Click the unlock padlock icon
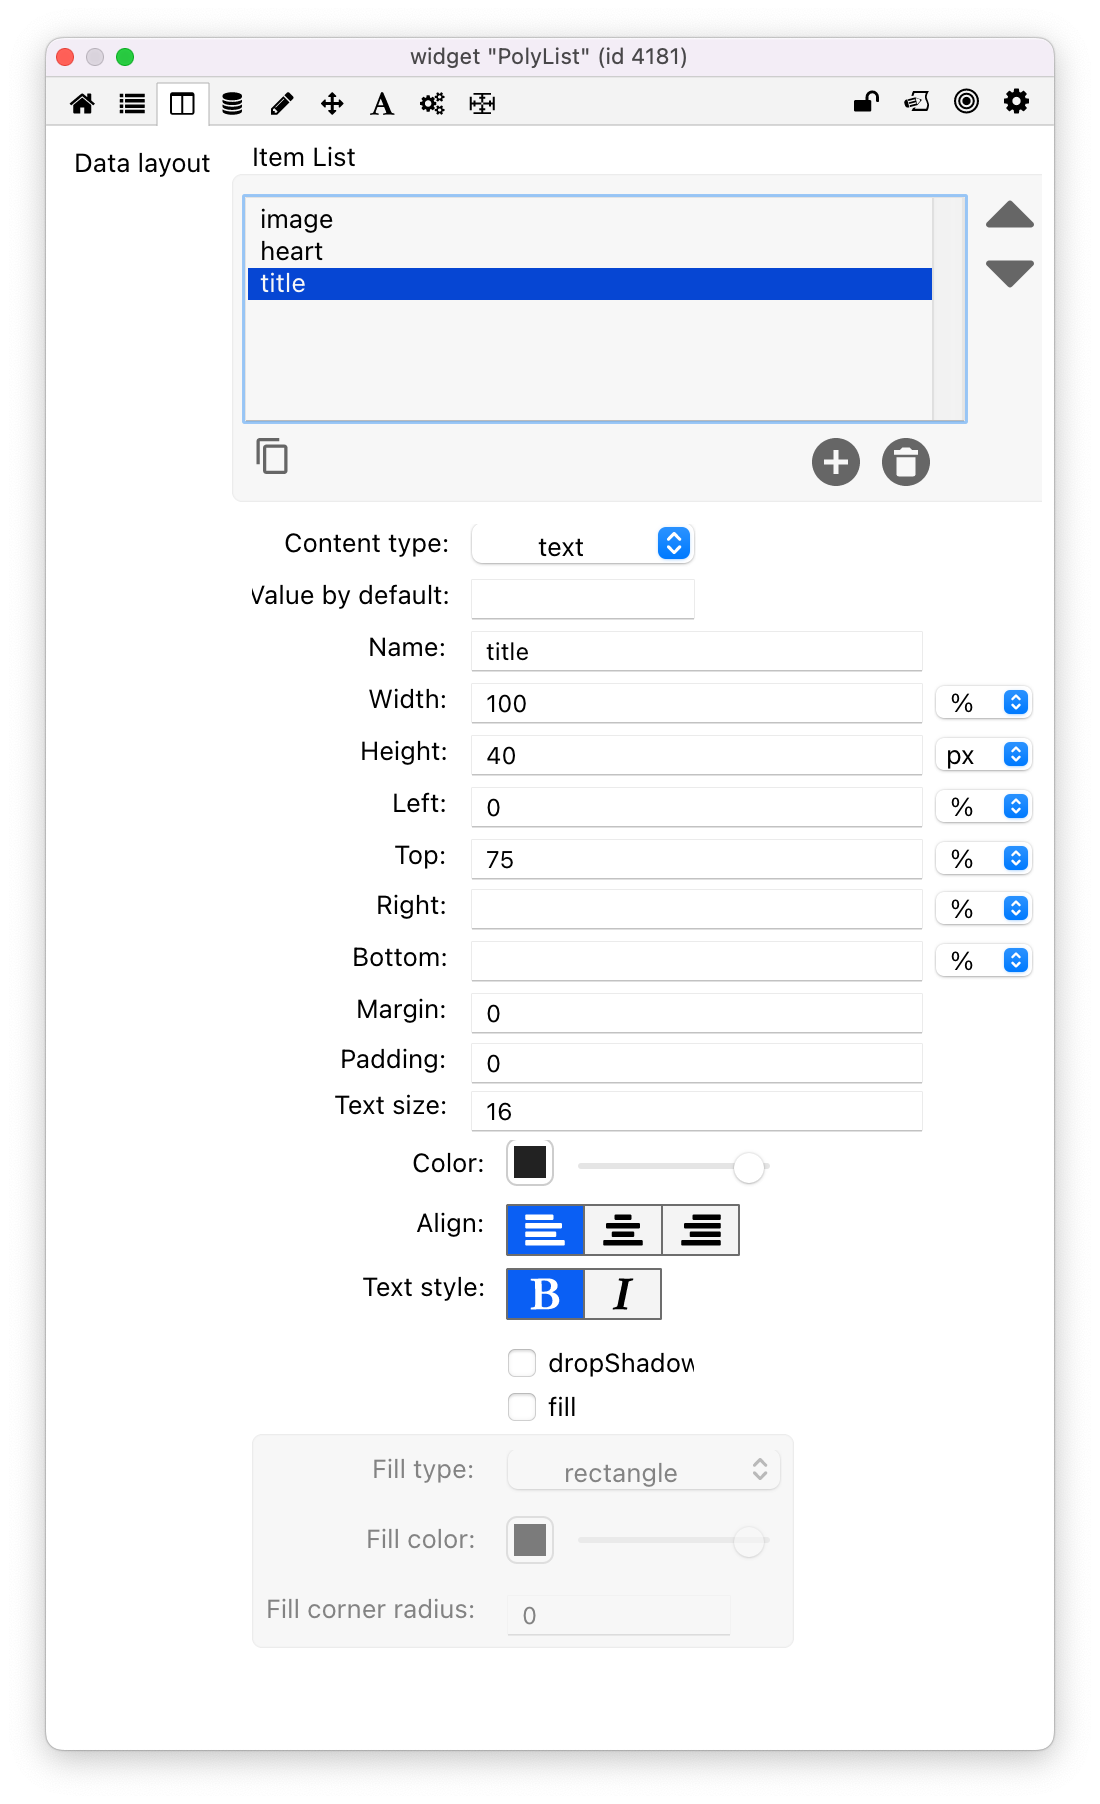The height and width of the screenshot is (1804, 1100). tap(866, 101)
